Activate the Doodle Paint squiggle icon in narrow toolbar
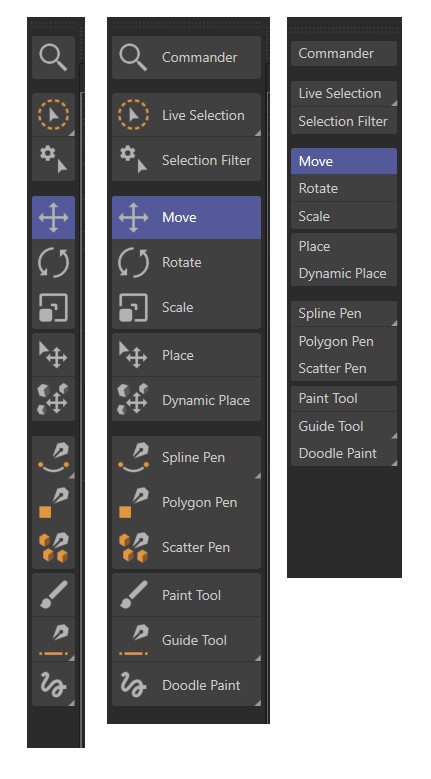The height and width of the screenshot is (779, 431). [x=54, y=685]
